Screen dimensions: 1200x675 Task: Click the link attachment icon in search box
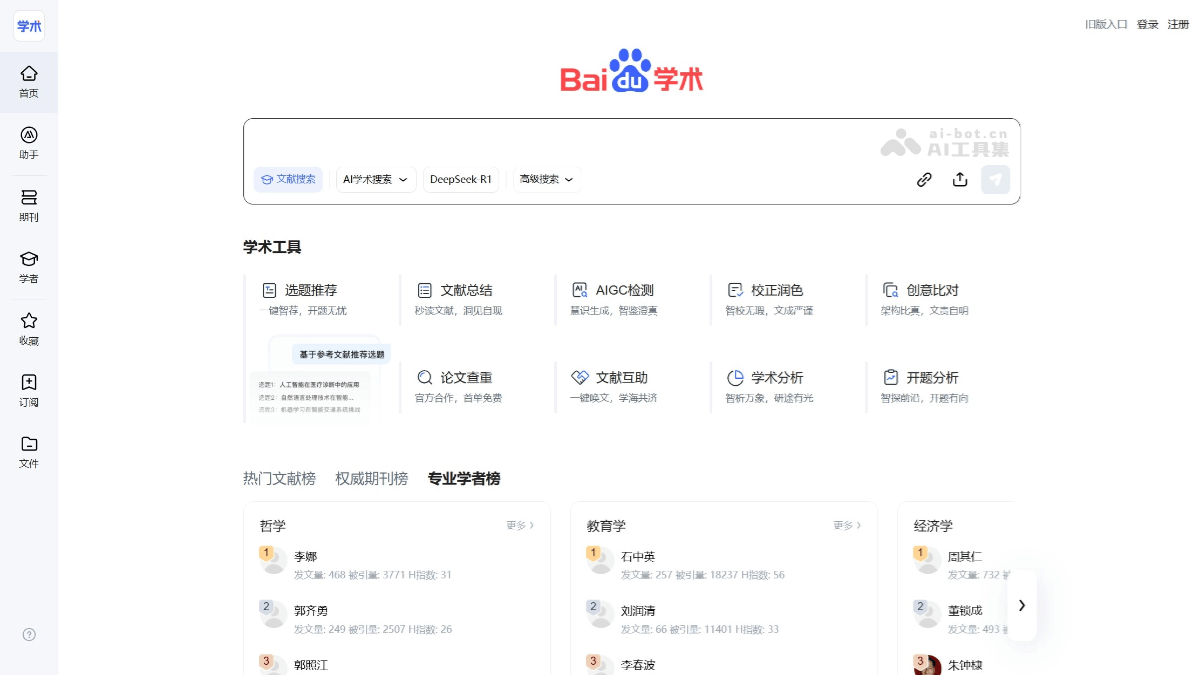(x=924, y=180)
